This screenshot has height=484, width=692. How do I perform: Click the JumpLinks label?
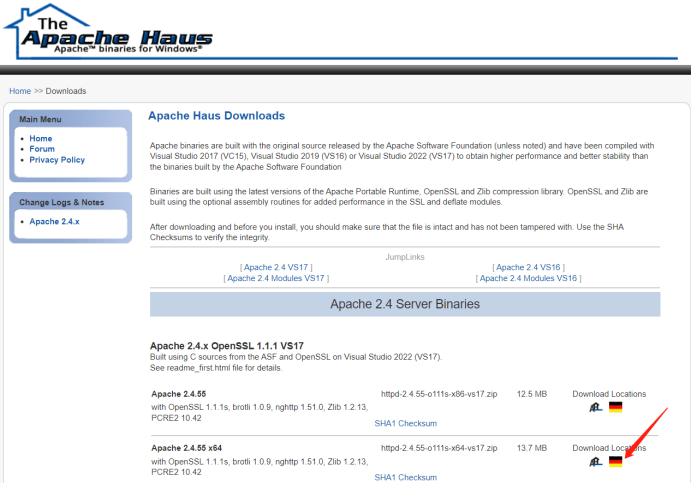point(405,257)
